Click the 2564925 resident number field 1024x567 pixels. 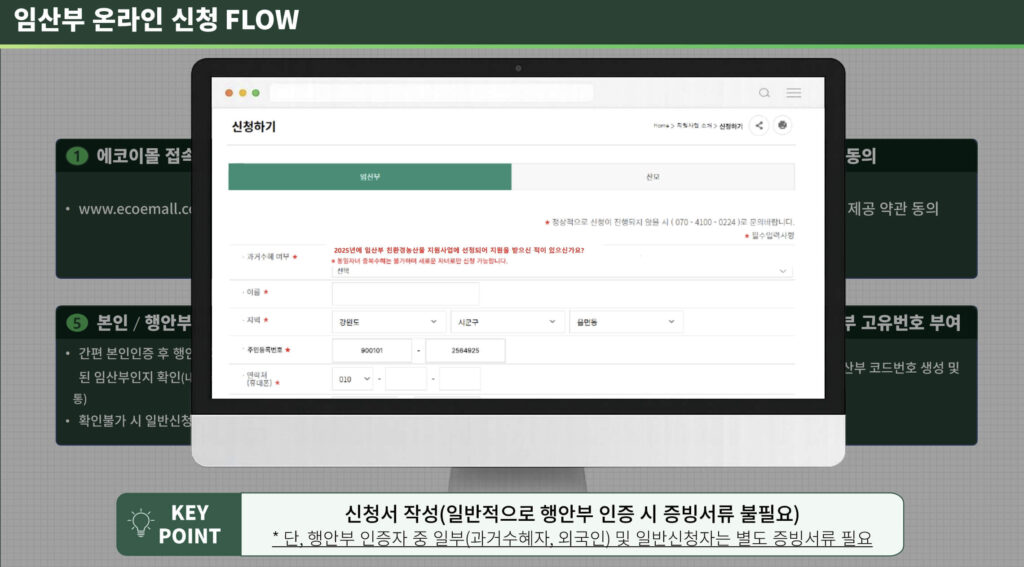coord(465,351)
